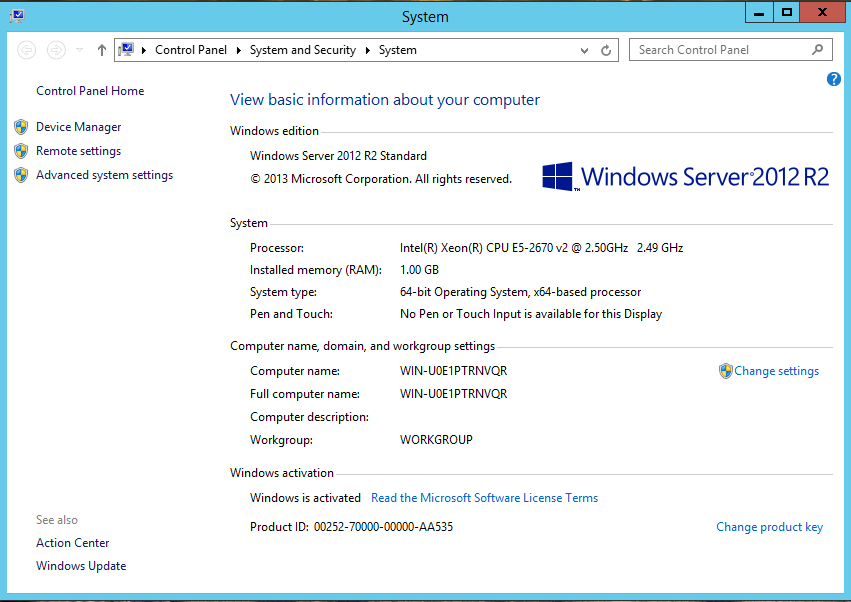Click the computer icon in the address bar
This screenshot has height=602, width=851.
click(x=127, y=50)
